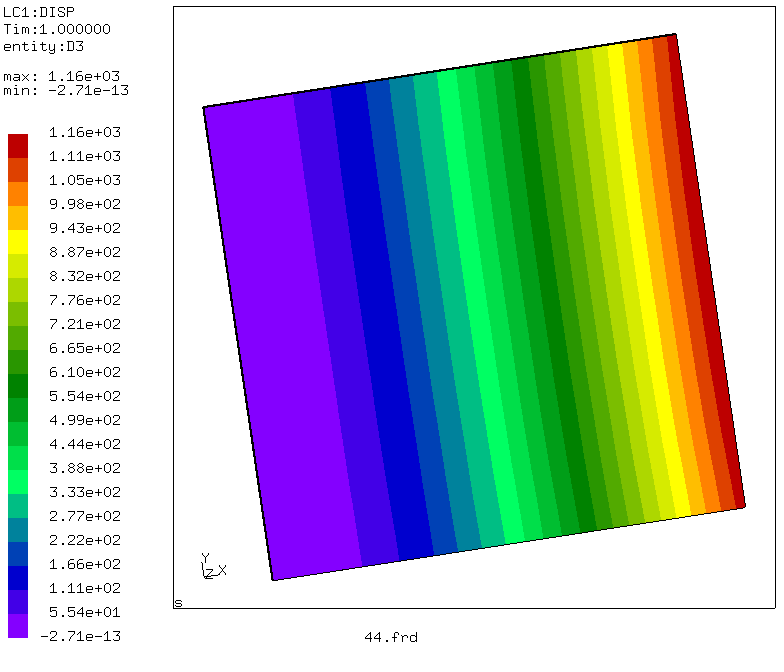Click legend value 6.65e+02
The height and width of the screenshot is (672, 784).
tap(85, 348)
